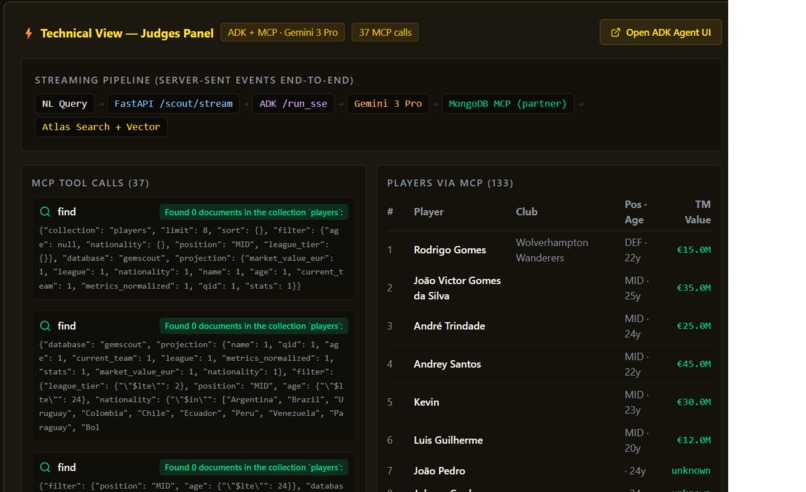Select player Rodrigo Gomes
This screenshot has height=492, width=806.
[x=450, y=250]
